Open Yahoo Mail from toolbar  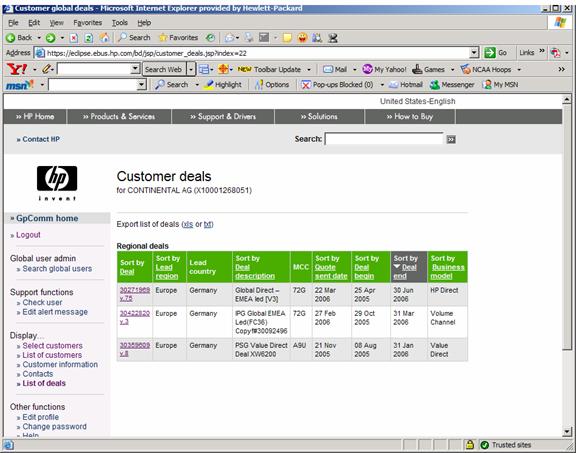click(x=335, y=69)
